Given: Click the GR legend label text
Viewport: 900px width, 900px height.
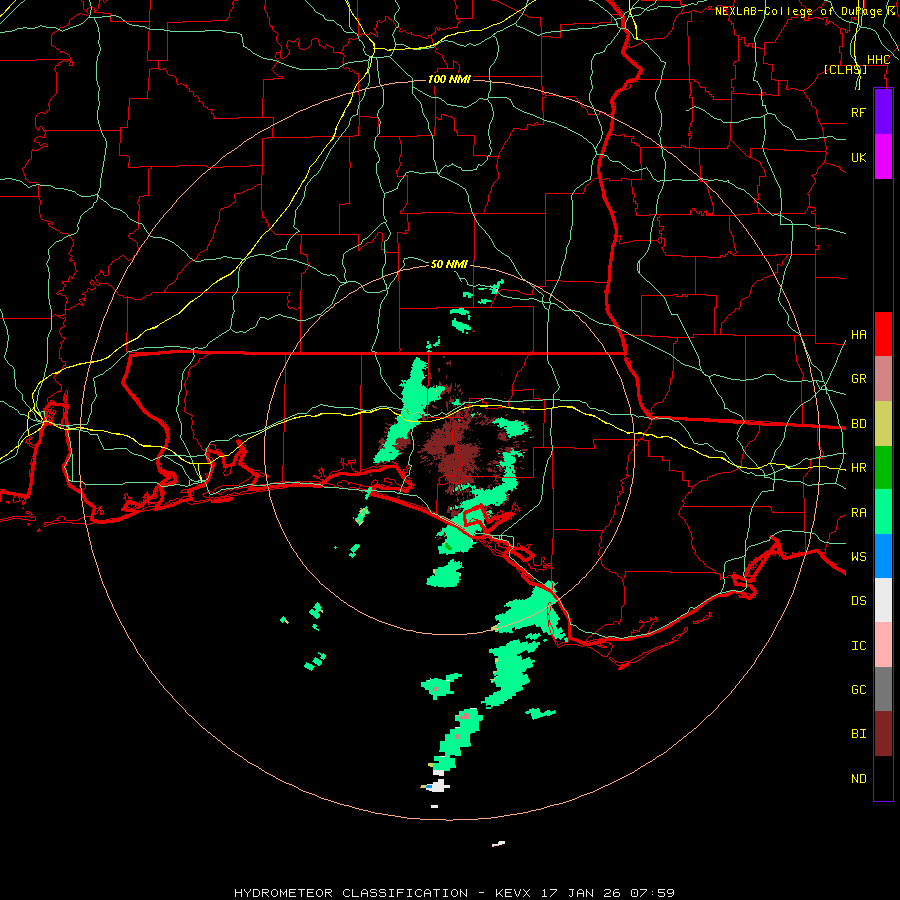Looking at the screenshot, I should click(858, 379).
